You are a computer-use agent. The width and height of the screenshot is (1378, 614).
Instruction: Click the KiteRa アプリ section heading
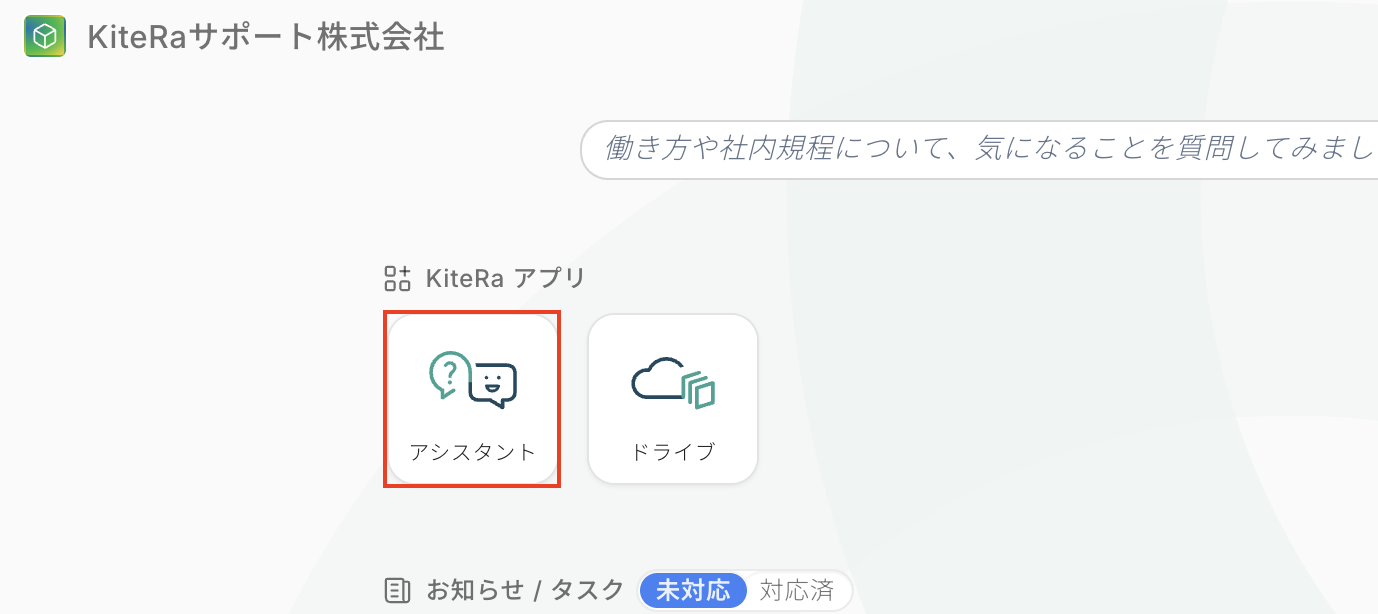pyautogui.click(x=504, y=278)
